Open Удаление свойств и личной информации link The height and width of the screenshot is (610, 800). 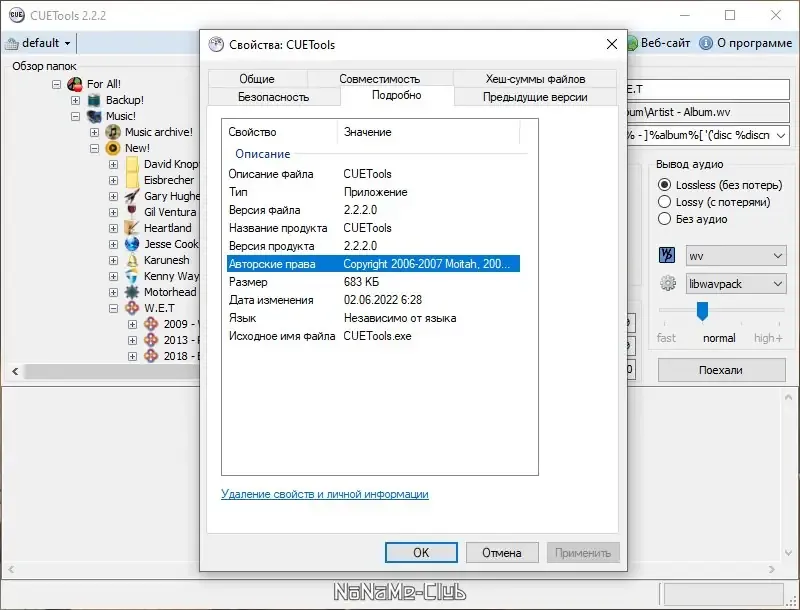[325, 494]
